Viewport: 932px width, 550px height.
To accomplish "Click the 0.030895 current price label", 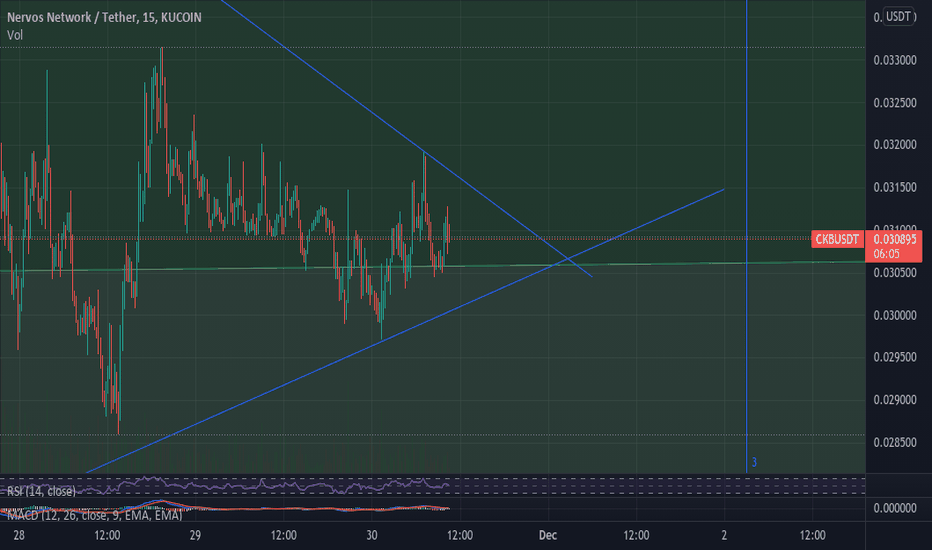I will pos(895,239).
